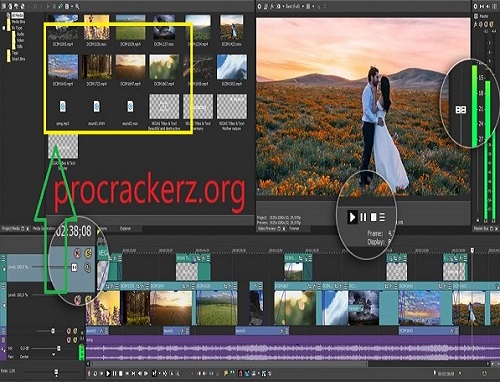The height and width of the screenshot is (382, 500).
Task: Select Smart Bins in the media tree
Action: point(18,59)
